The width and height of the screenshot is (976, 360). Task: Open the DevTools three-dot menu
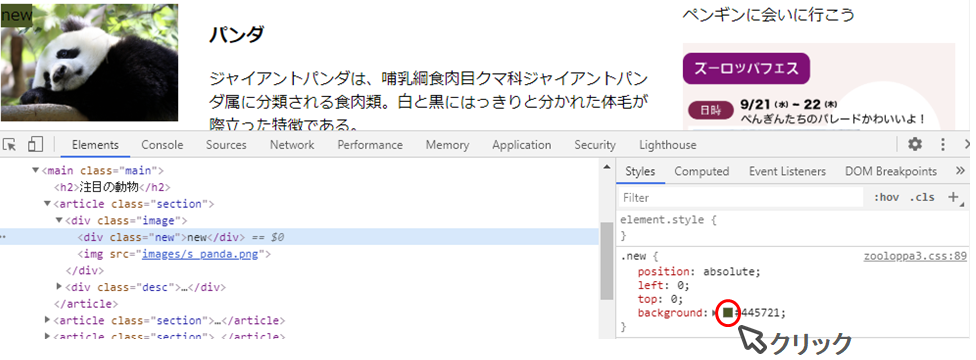coord(943,144)
